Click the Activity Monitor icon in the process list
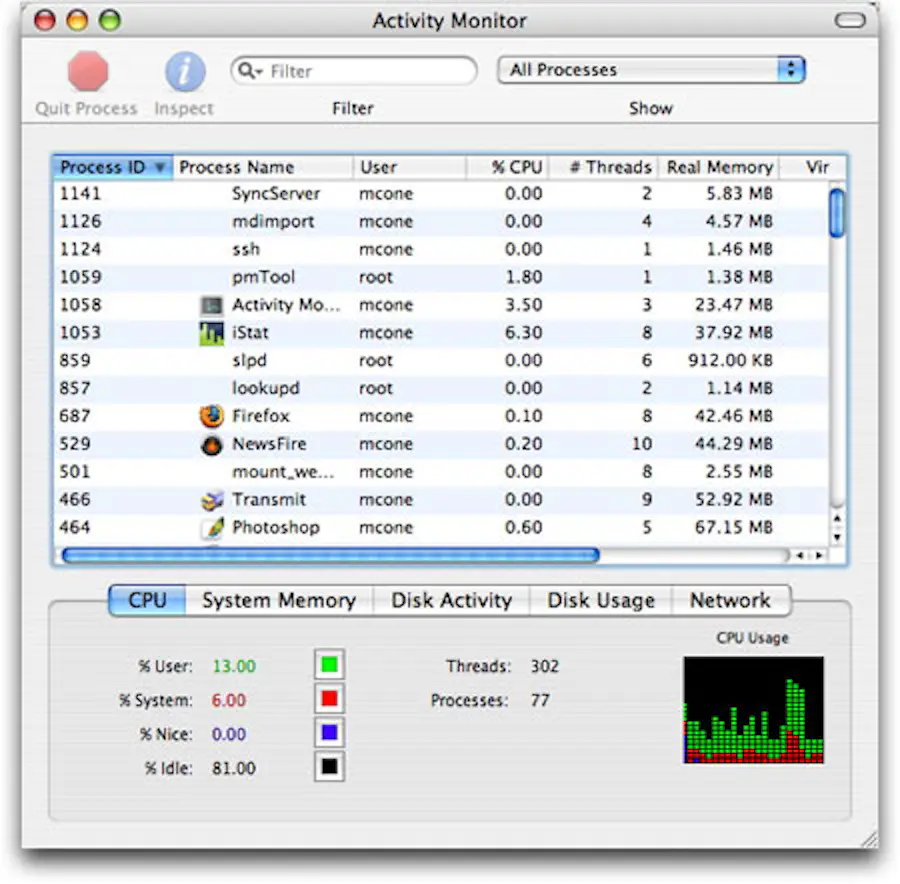900x884 pixels. 210,304
